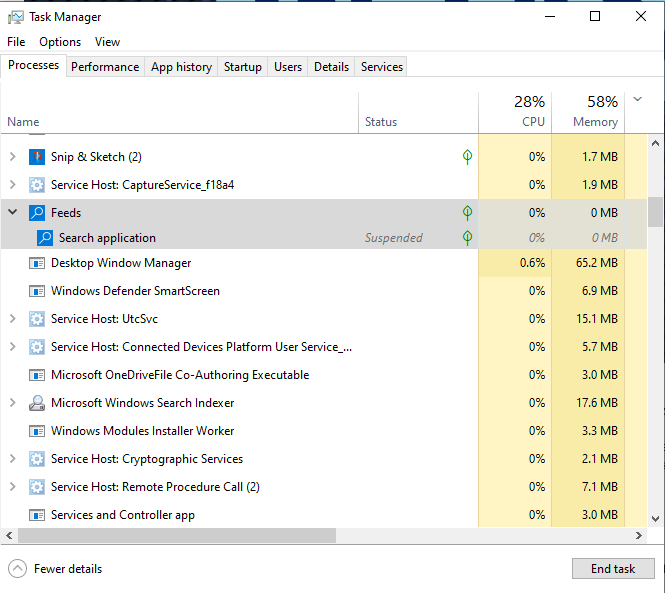
Task: Click the End task button
Action: click(613, 569)
